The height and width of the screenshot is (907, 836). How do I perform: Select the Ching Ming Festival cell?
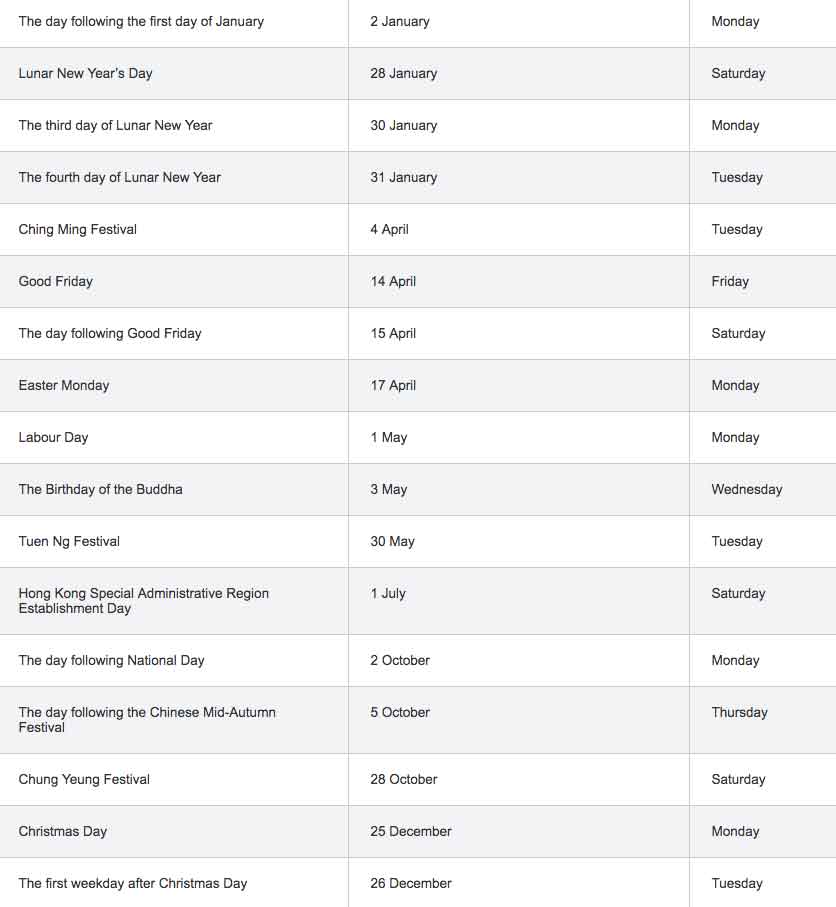[78, 229]
